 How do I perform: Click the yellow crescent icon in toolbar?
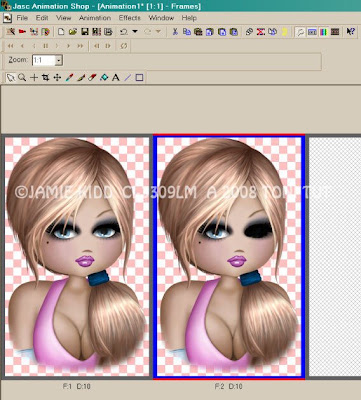click(x=284, y=32)
